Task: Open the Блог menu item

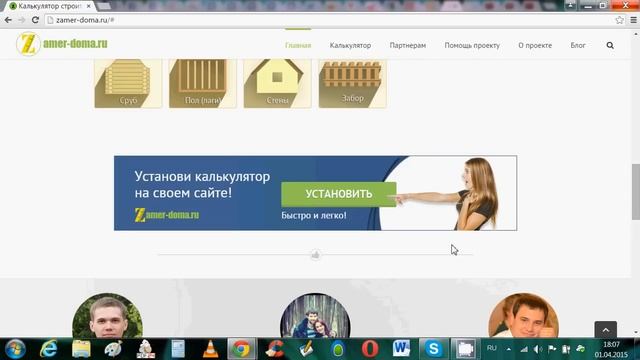Action: (578, 45)
